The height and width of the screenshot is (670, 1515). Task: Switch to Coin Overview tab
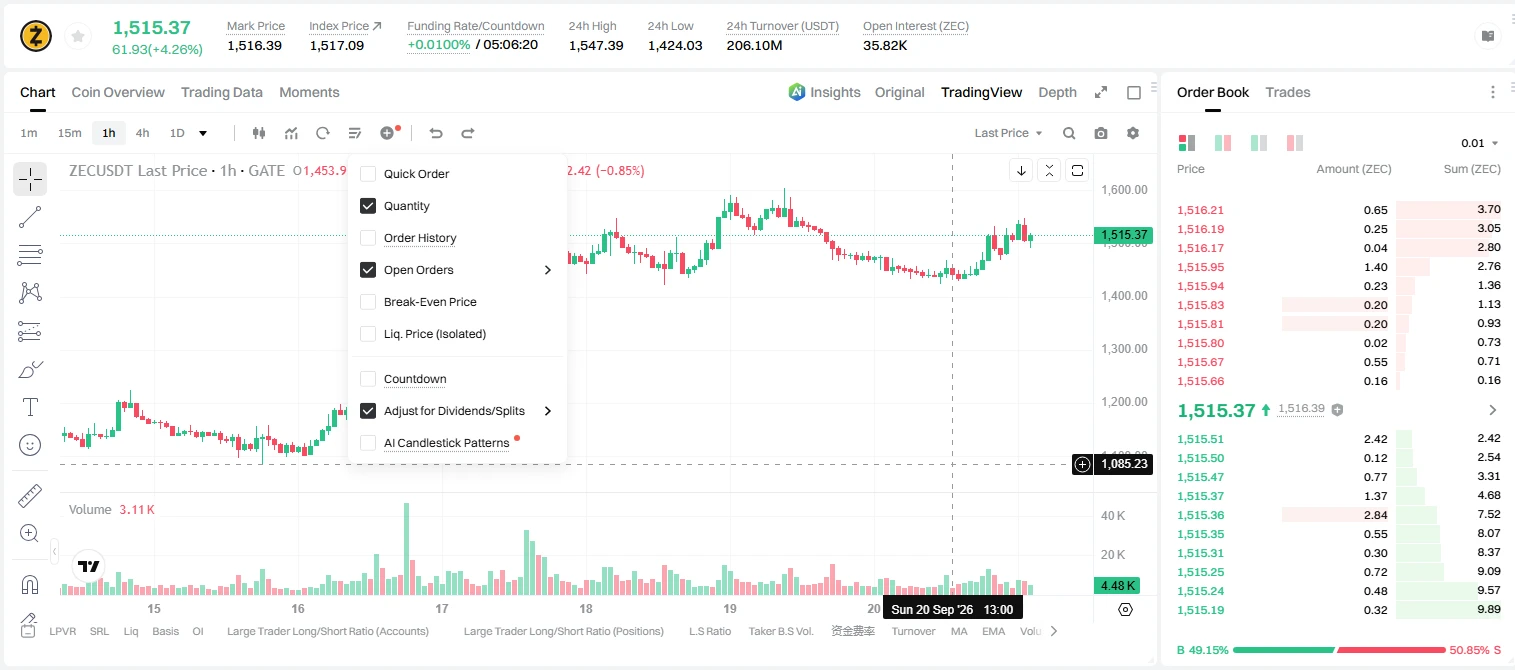coord(118,92)
